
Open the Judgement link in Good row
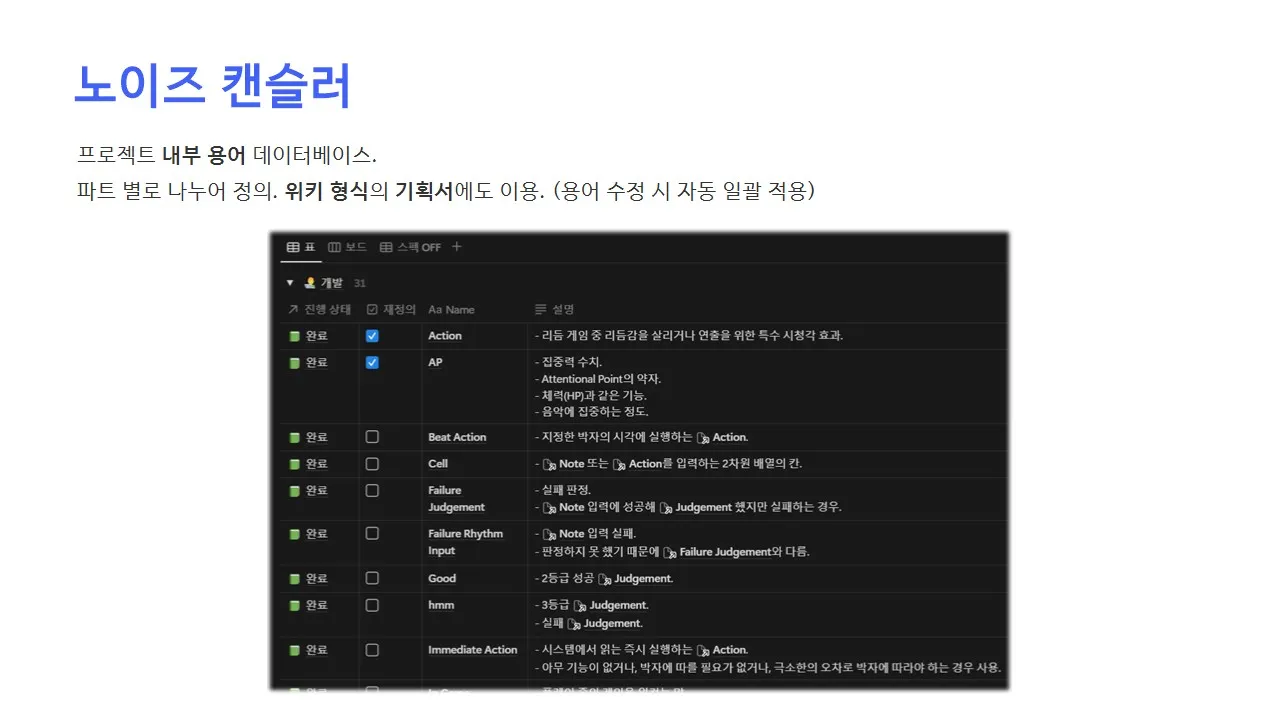636,578
